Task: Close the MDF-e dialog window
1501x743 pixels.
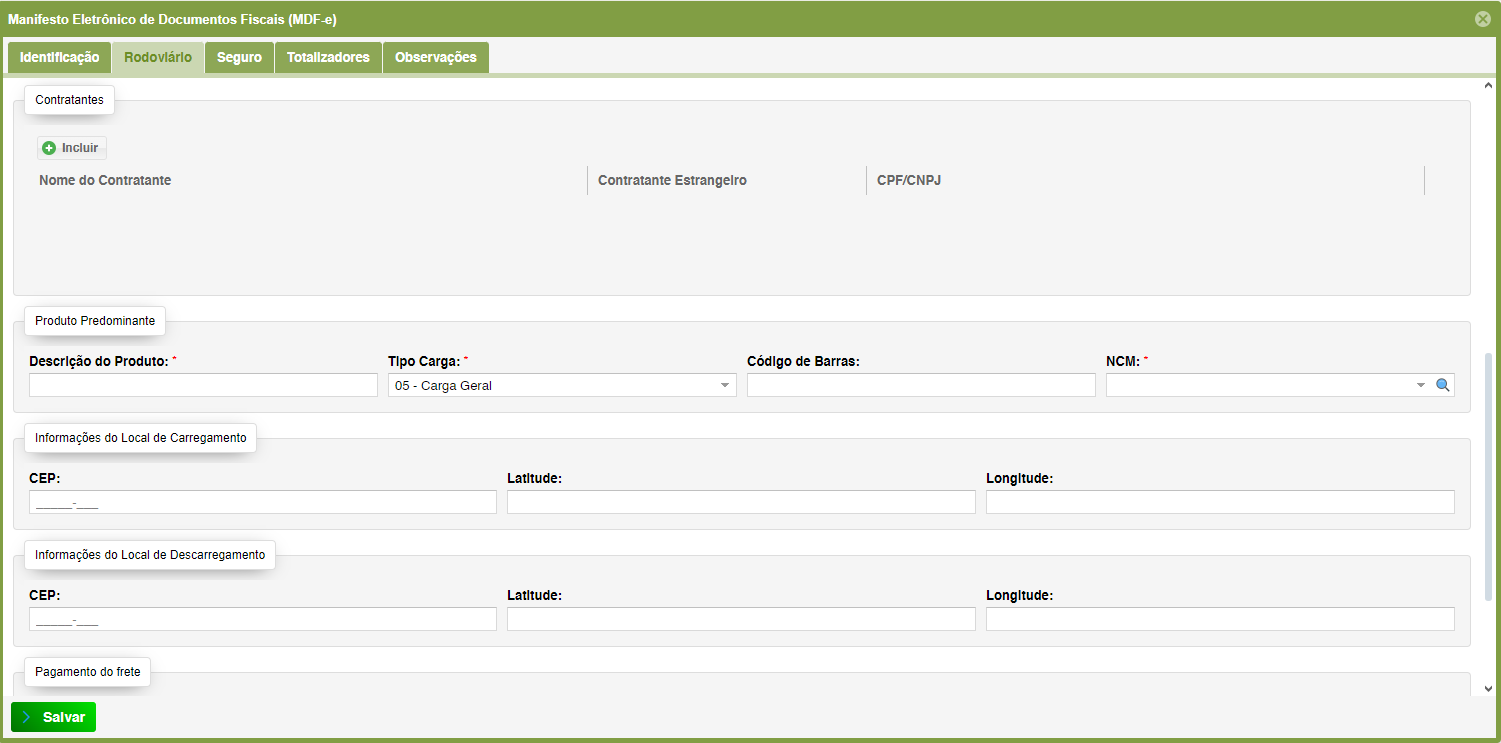Action: pos(1482,19)
